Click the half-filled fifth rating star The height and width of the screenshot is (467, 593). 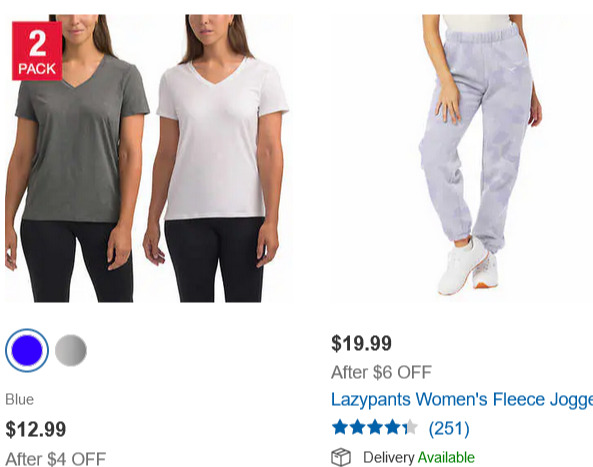410,427
